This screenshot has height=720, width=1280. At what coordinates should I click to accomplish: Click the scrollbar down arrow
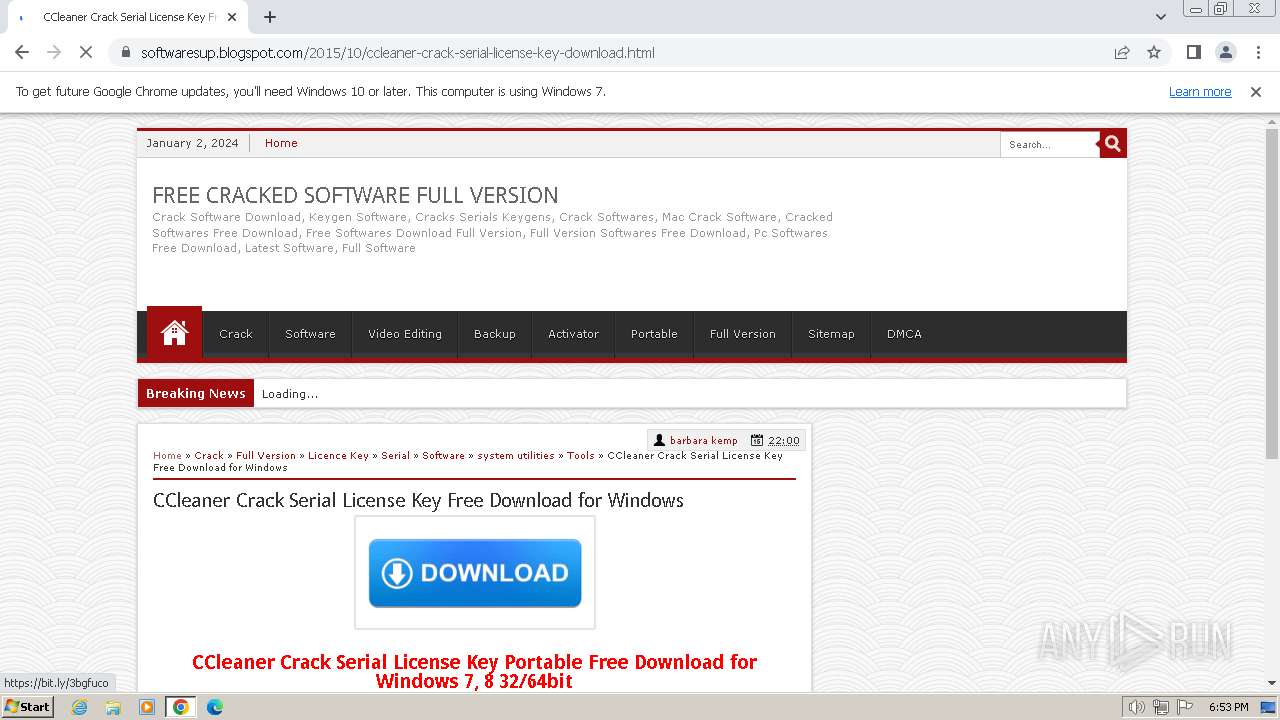click(1272, 683)
